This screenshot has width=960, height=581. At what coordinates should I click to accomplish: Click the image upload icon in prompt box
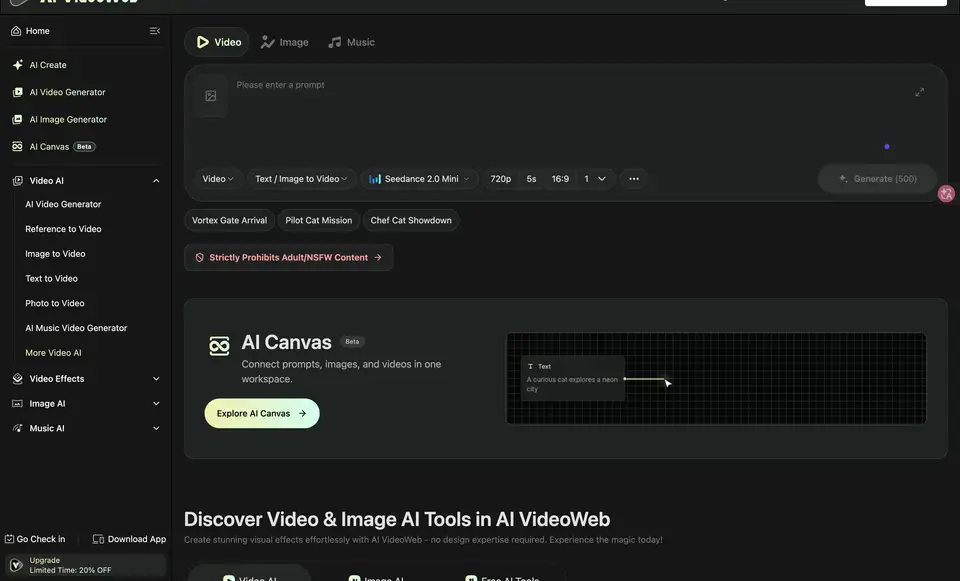click(x=211, y=96)
